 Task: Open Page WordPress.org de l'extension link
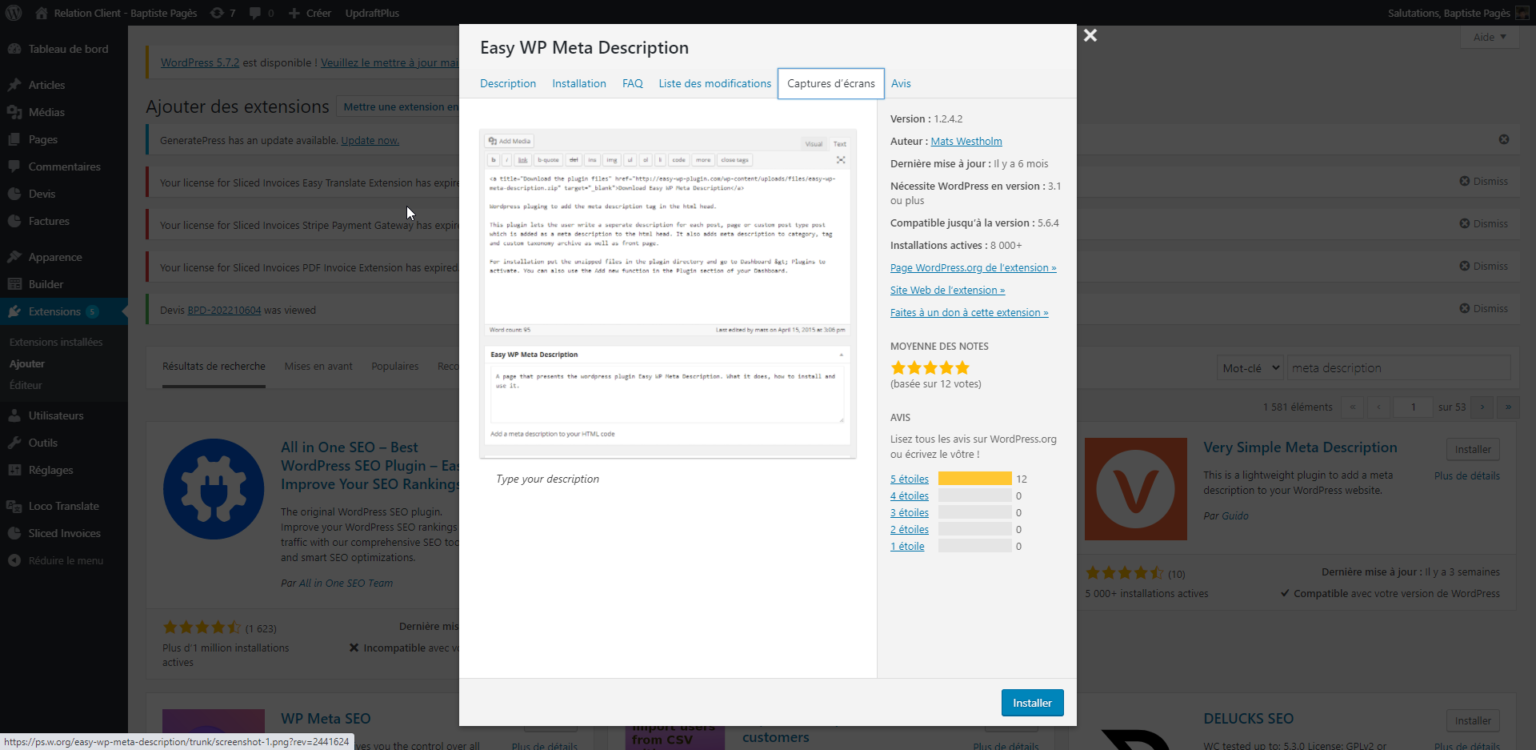973,268
